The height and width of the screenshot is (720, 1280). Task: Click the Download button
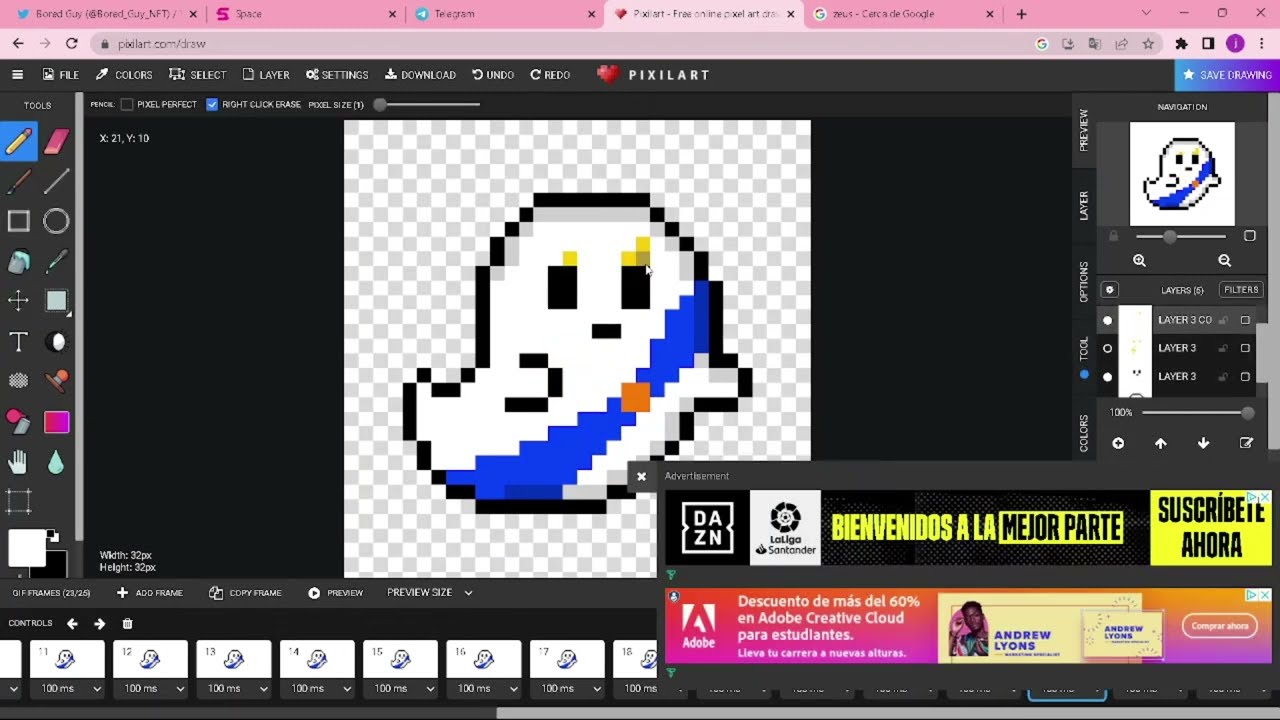[420, 75]
